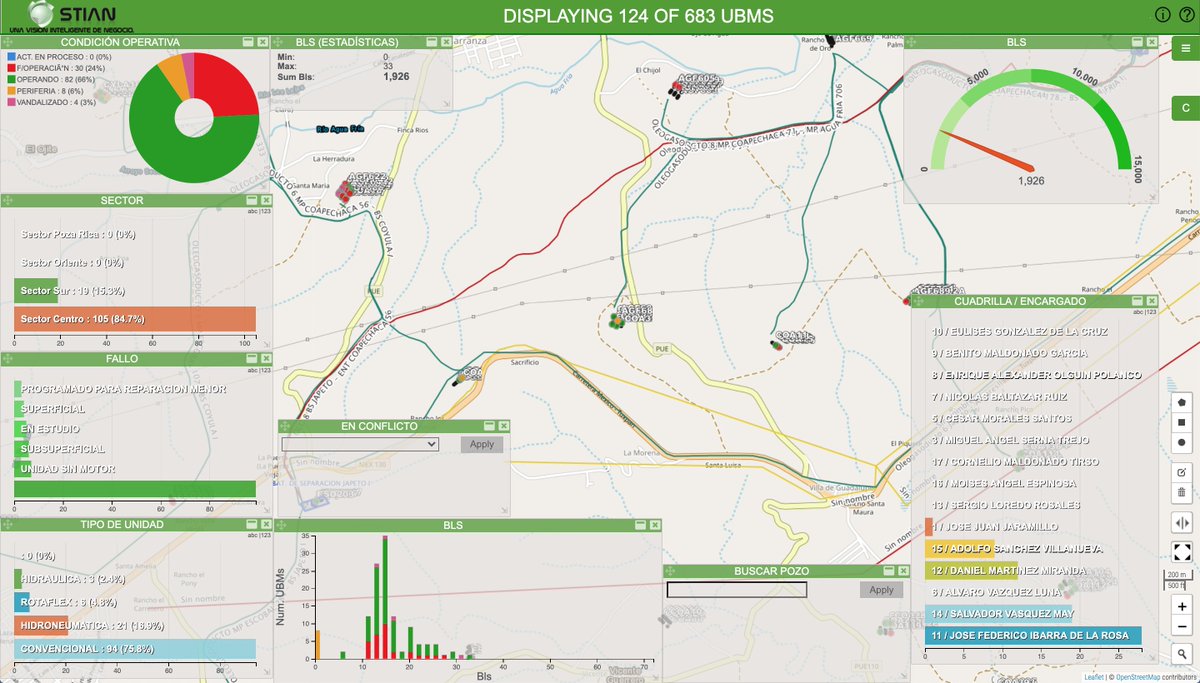Click the green C button
Viewport: 1200px width, 683px height.
[x=1185, y=108]
